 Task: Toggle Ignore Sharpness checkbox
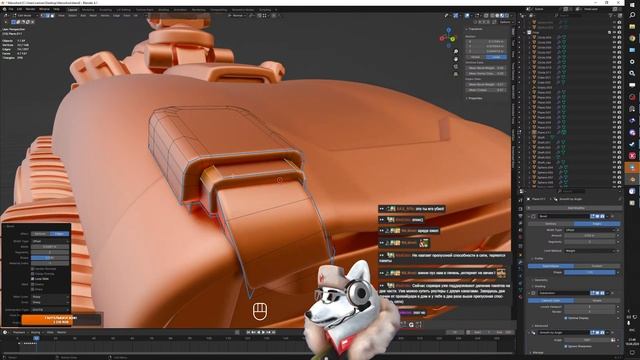click(566, 346)
